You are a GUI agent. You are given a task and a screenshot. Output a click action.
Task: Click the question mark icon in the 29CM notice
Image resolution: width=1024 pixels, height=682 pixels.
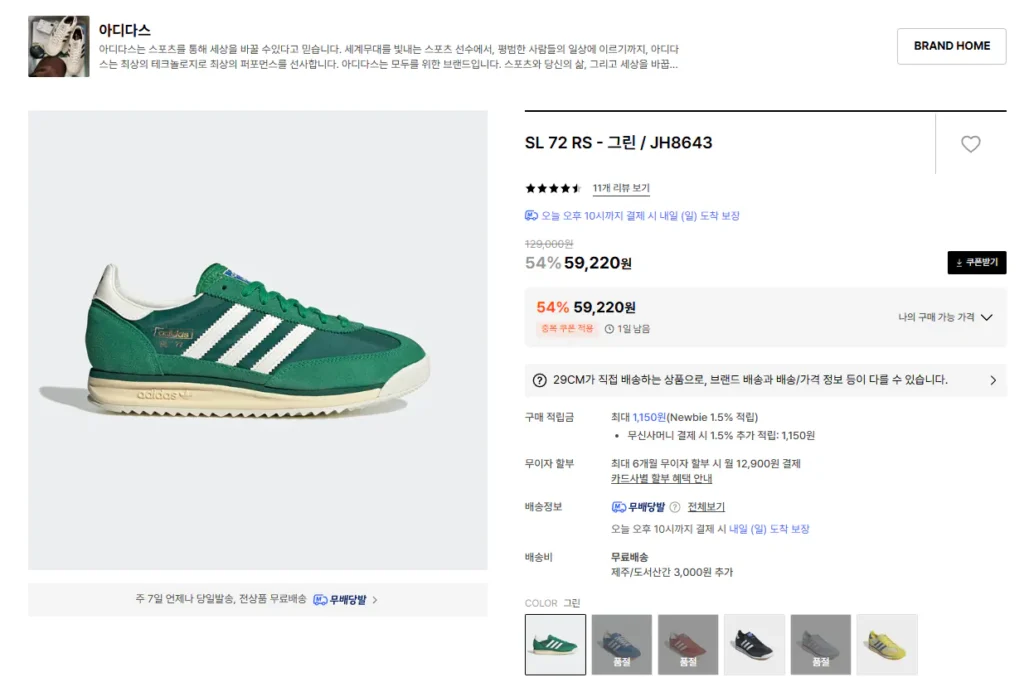[x=540, y=380]
